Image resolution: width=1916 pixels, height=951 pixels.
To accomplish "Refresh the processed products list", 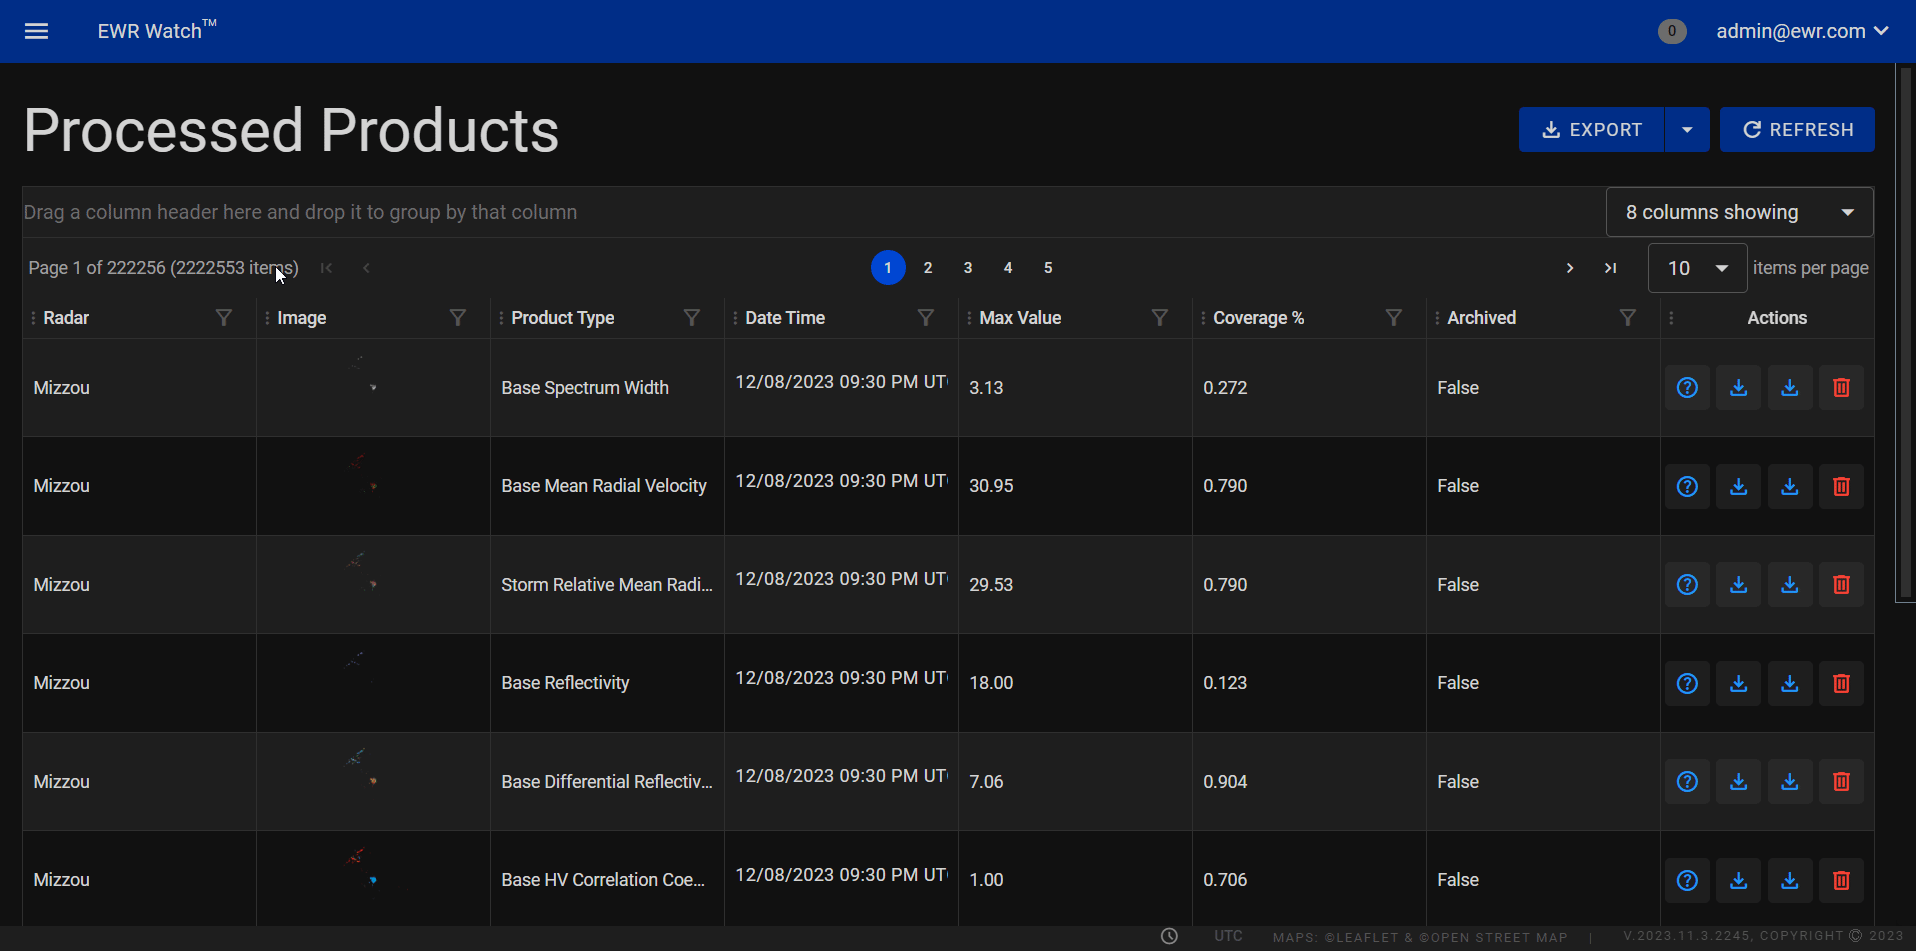I will [1797, 130].
